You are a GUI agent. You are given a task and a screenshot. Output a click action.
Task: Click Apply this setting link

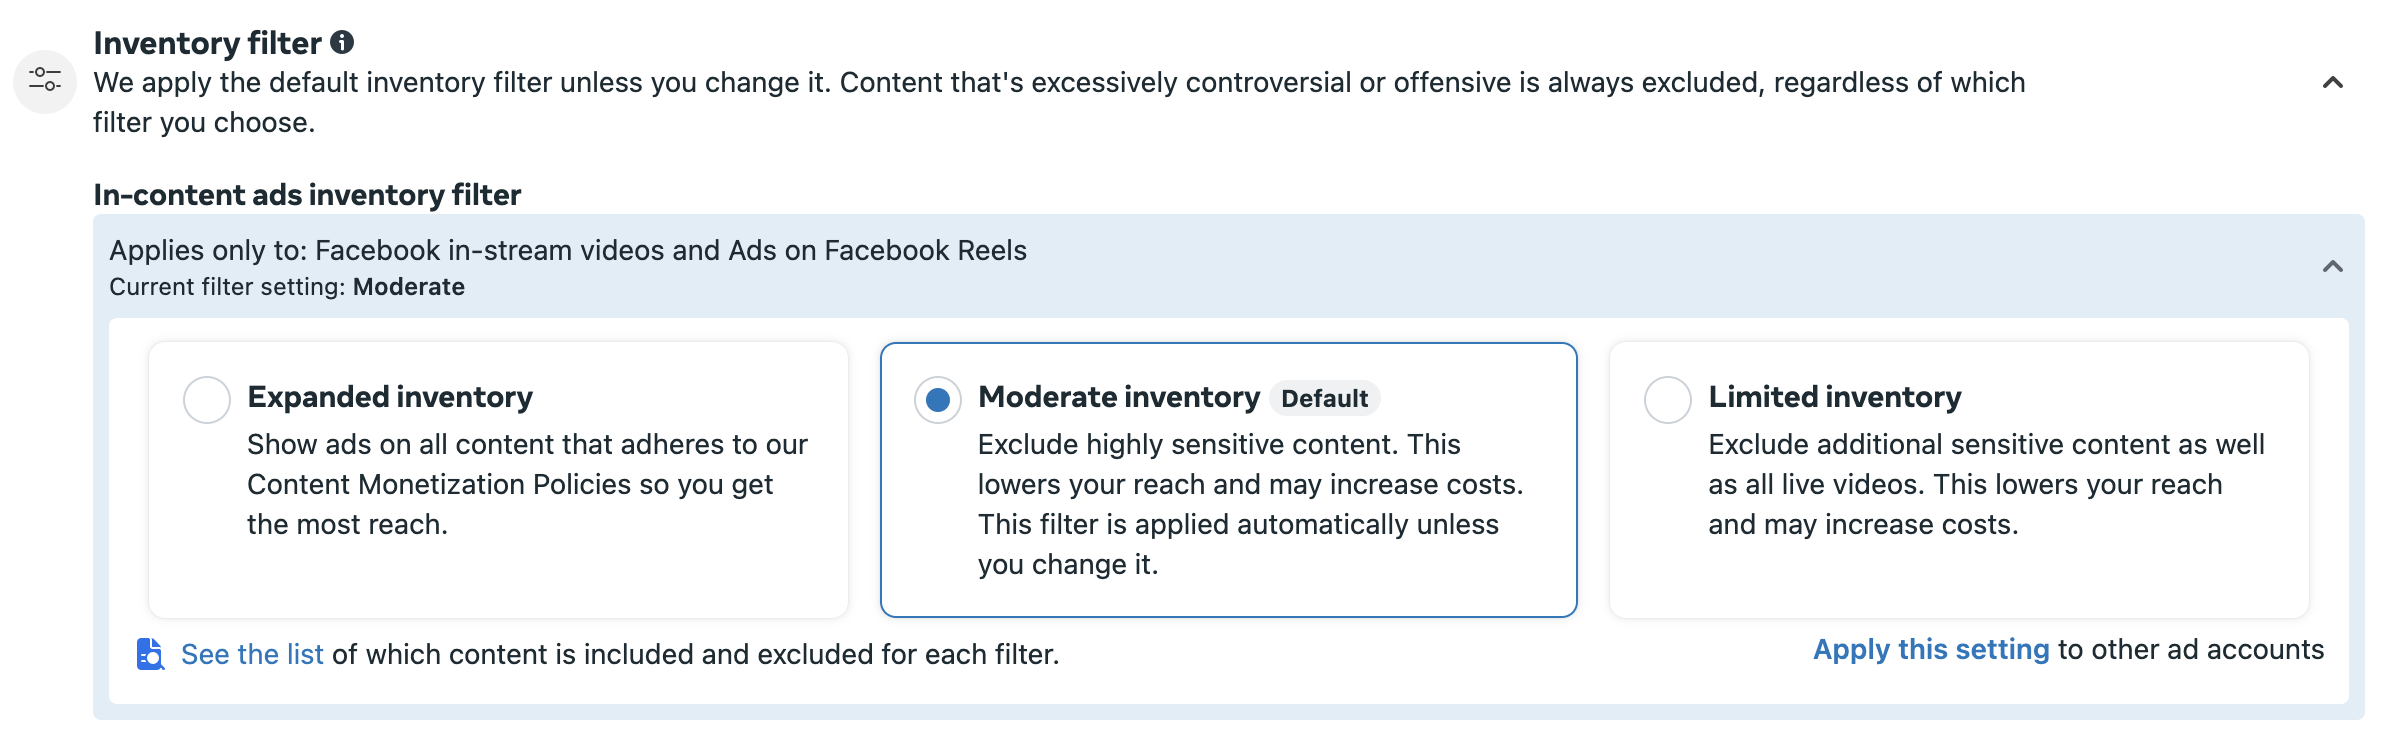[1931, 649]
